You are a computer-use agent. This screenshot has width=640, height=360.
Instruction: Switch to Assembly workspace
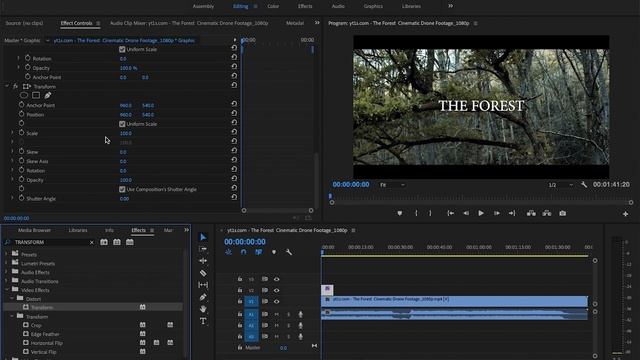(x=203, y=6)
